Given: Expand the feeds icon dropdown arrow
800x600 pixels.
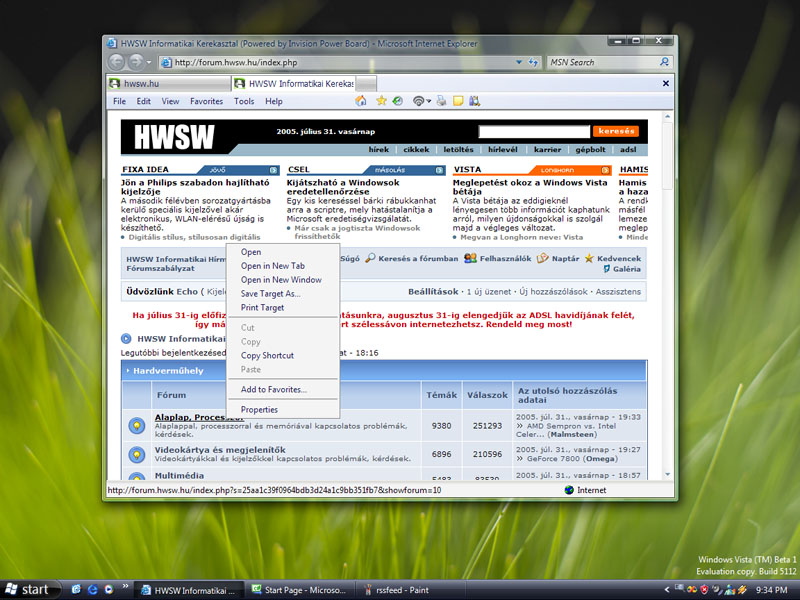Looking at the screenshot, I should pos(429,101).
